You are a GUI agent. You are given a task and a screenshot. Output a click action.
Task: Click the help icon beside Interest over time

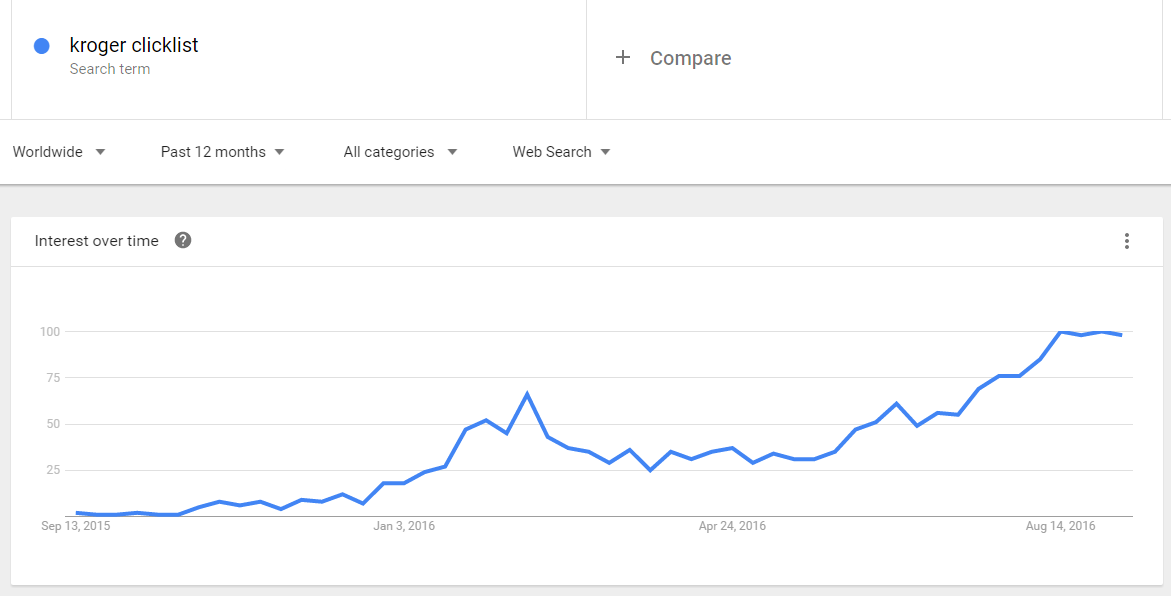(x=183, y=241)
